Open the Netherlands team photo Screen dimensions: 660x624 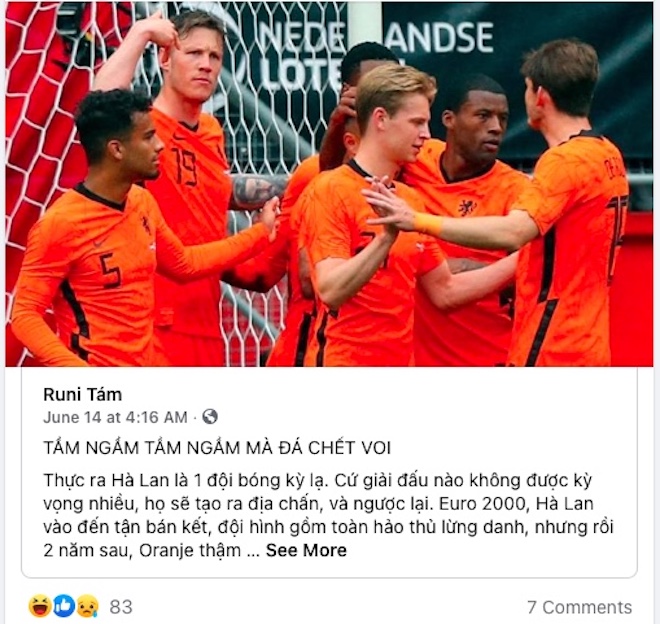coord(329,184)
